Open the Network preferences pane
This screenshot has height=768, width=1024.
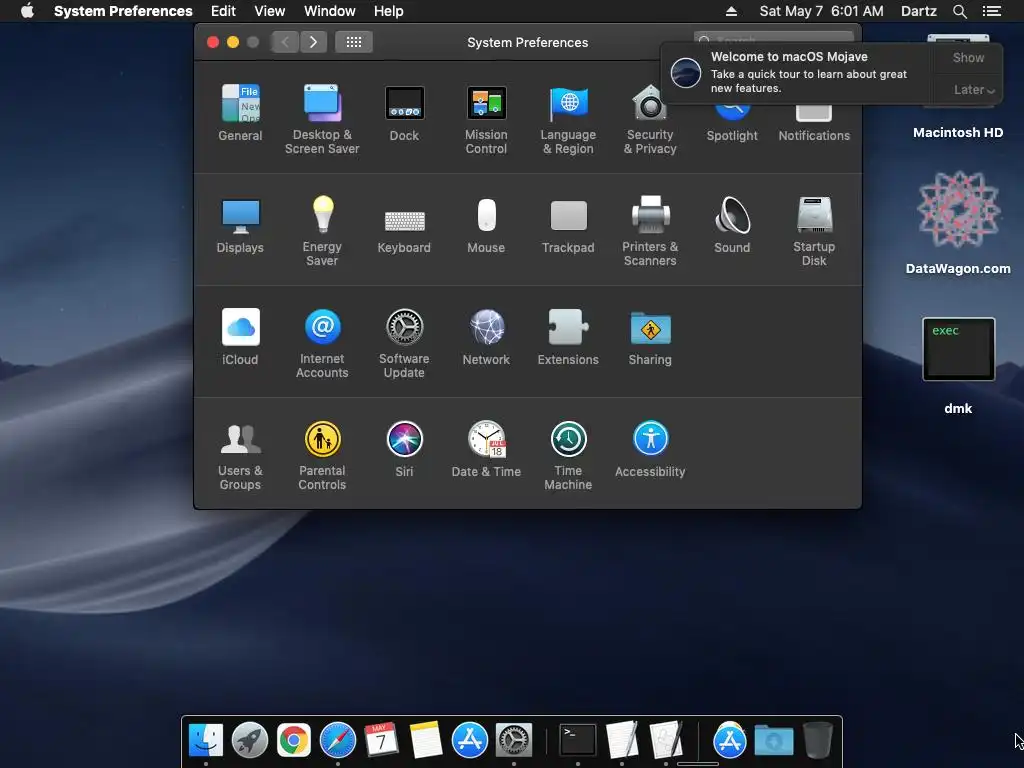tap(486, 337)
